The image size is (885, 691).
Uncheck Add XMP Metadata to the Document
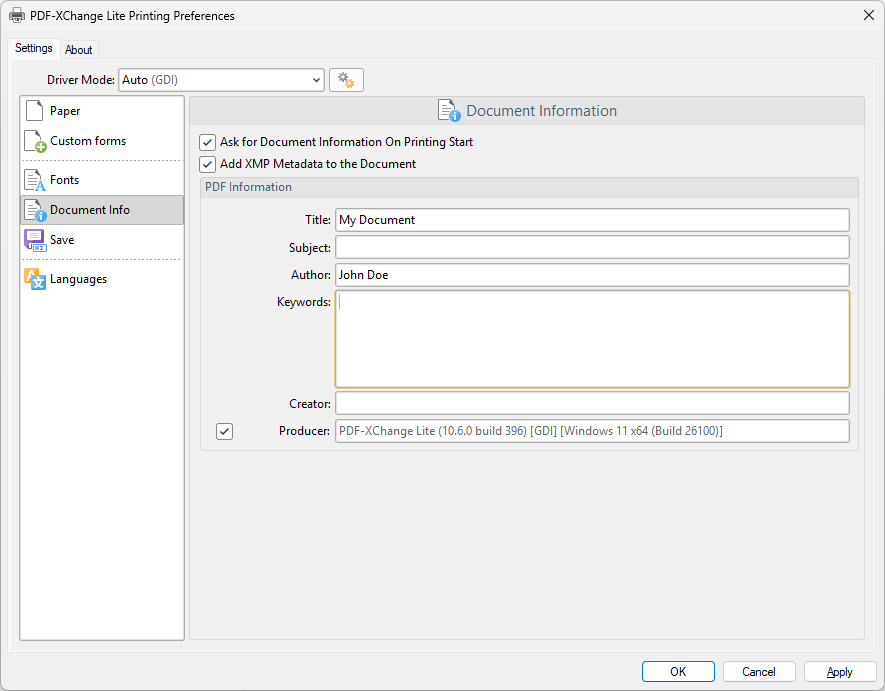208,164
